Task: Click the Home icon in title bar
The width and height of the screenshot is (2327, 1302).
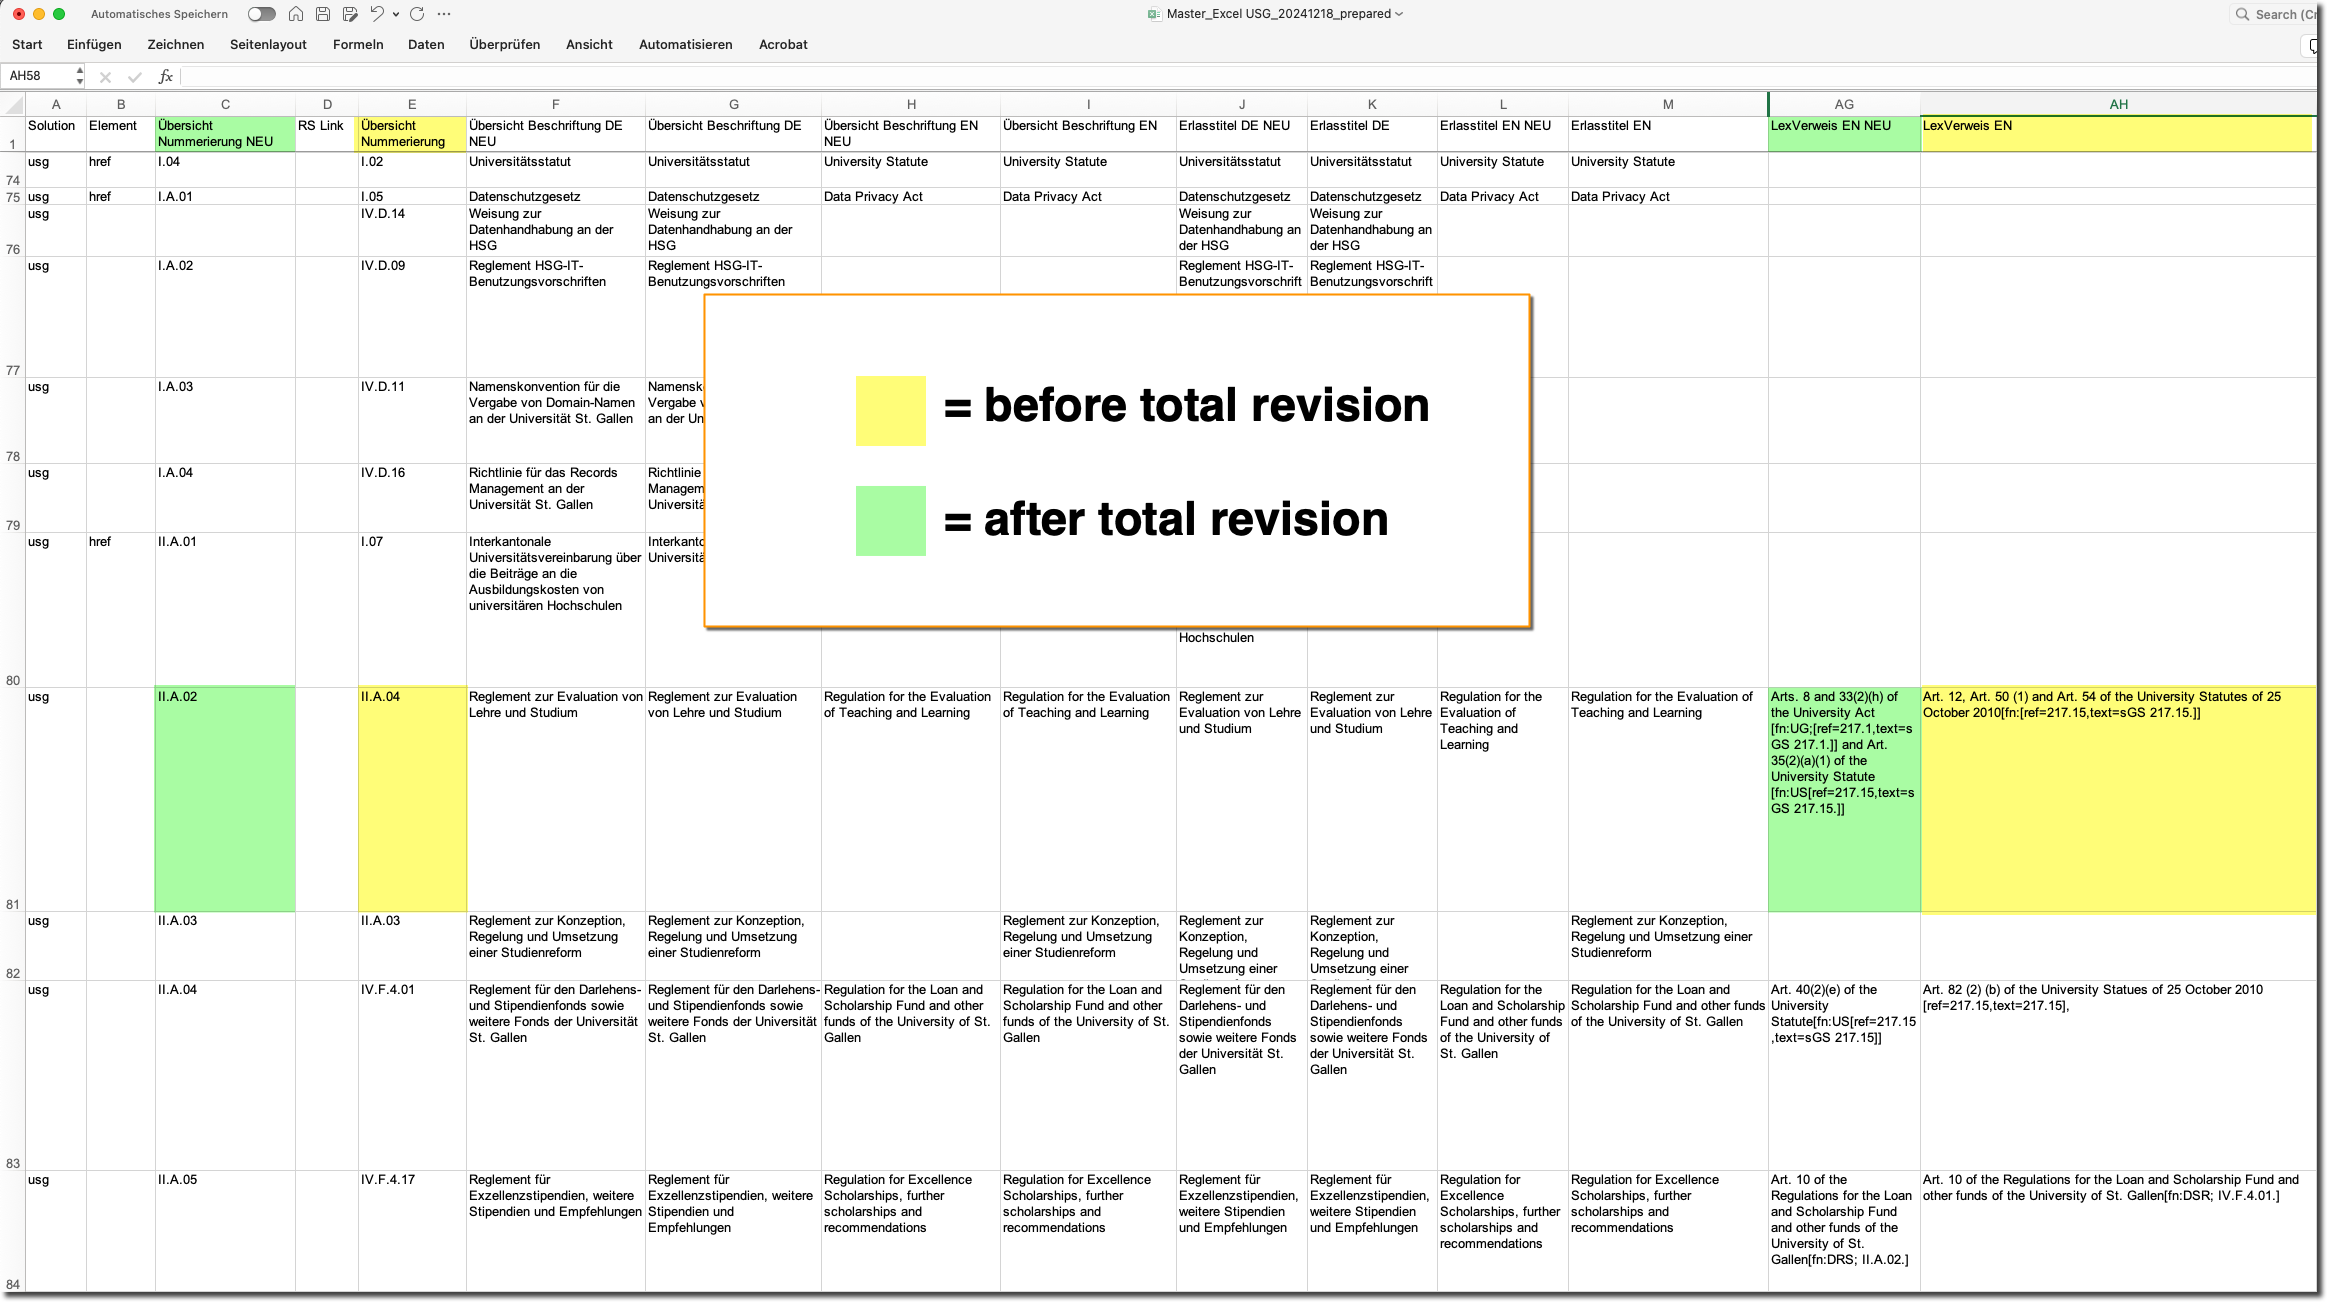Action: click(296, 14)
